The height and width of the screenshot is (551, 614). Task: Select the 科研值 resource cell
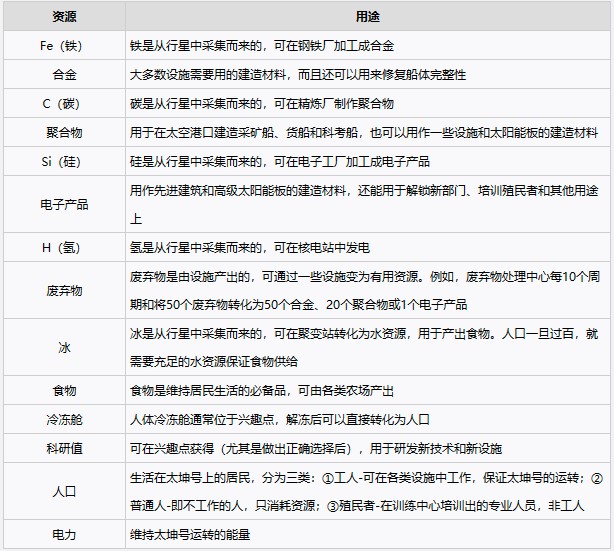pyautogui.click(x=64, y=448)
